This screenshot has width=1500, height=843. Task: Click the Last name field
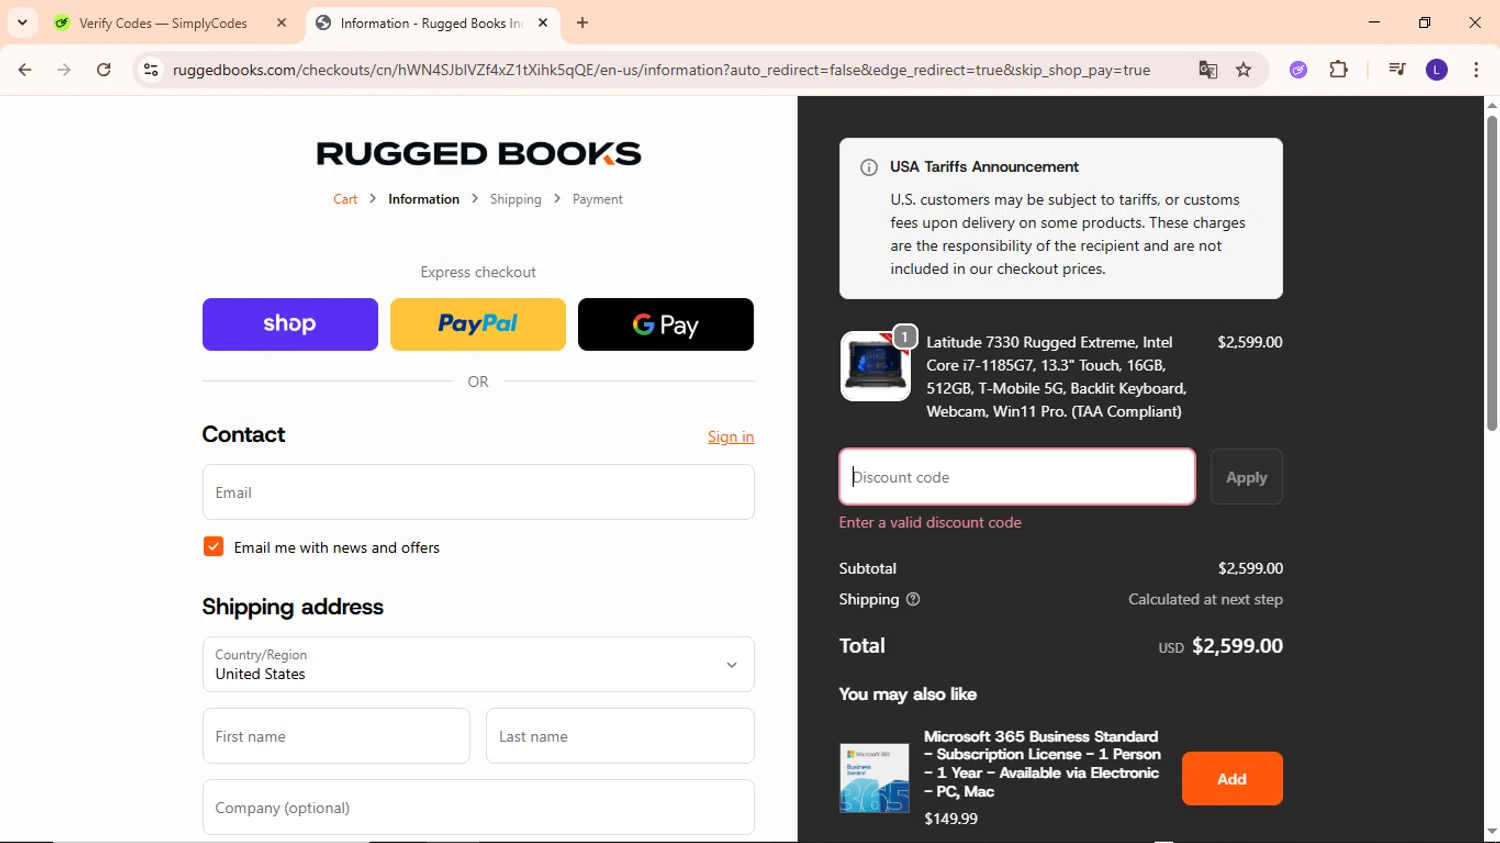(620, 736)
